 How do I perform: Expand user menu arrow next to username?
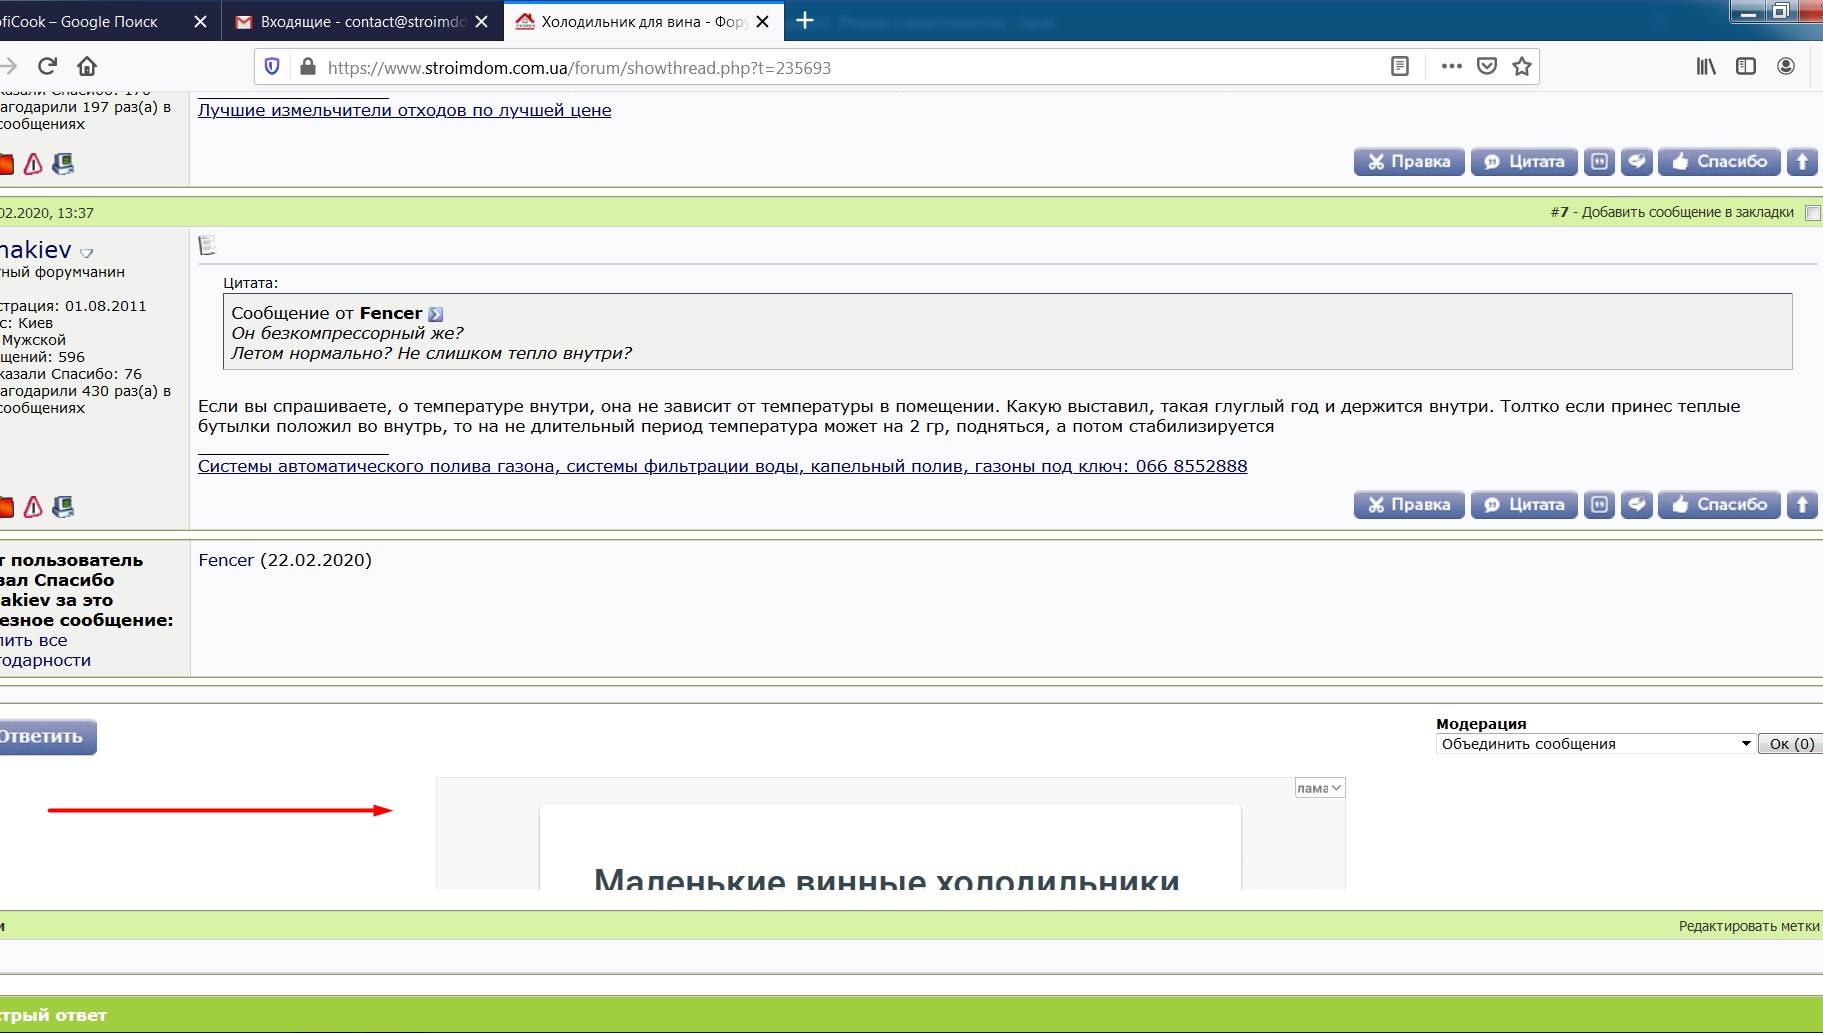[x=86, y=253]
